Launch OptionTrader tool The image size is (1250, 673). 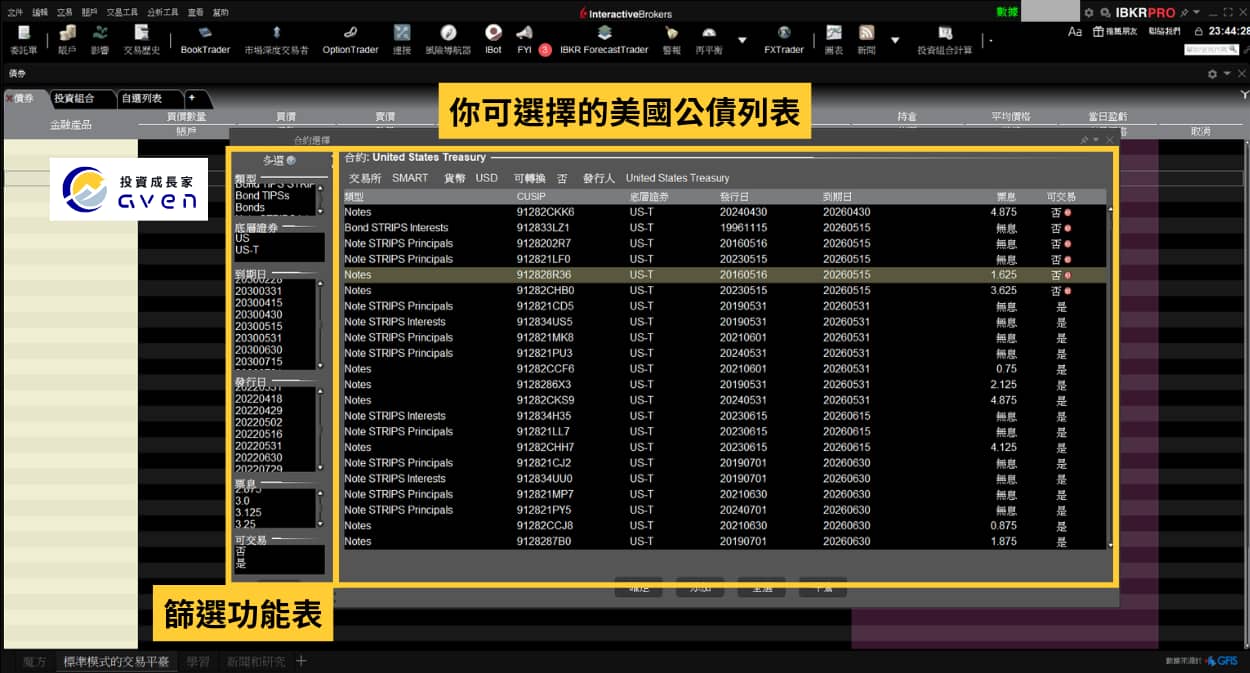tap(350, 39)
